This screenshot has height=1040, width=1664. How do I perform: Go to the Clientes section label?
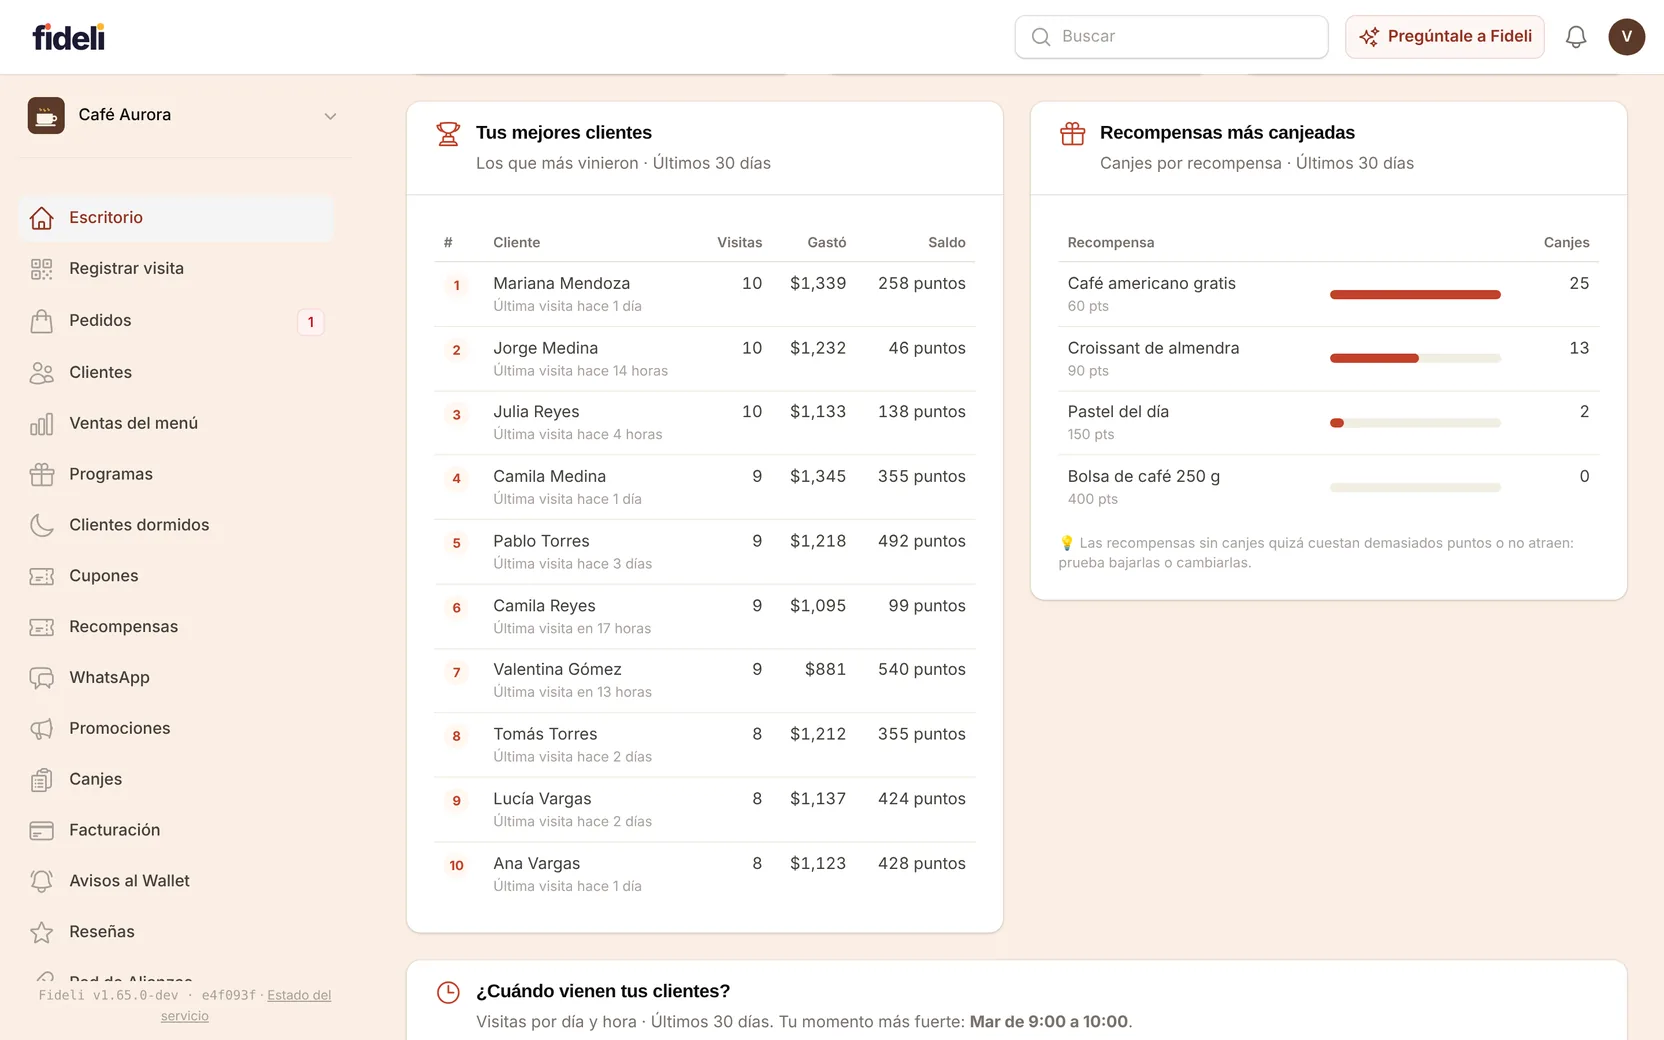pyautogui.click(x=100, y=372)
